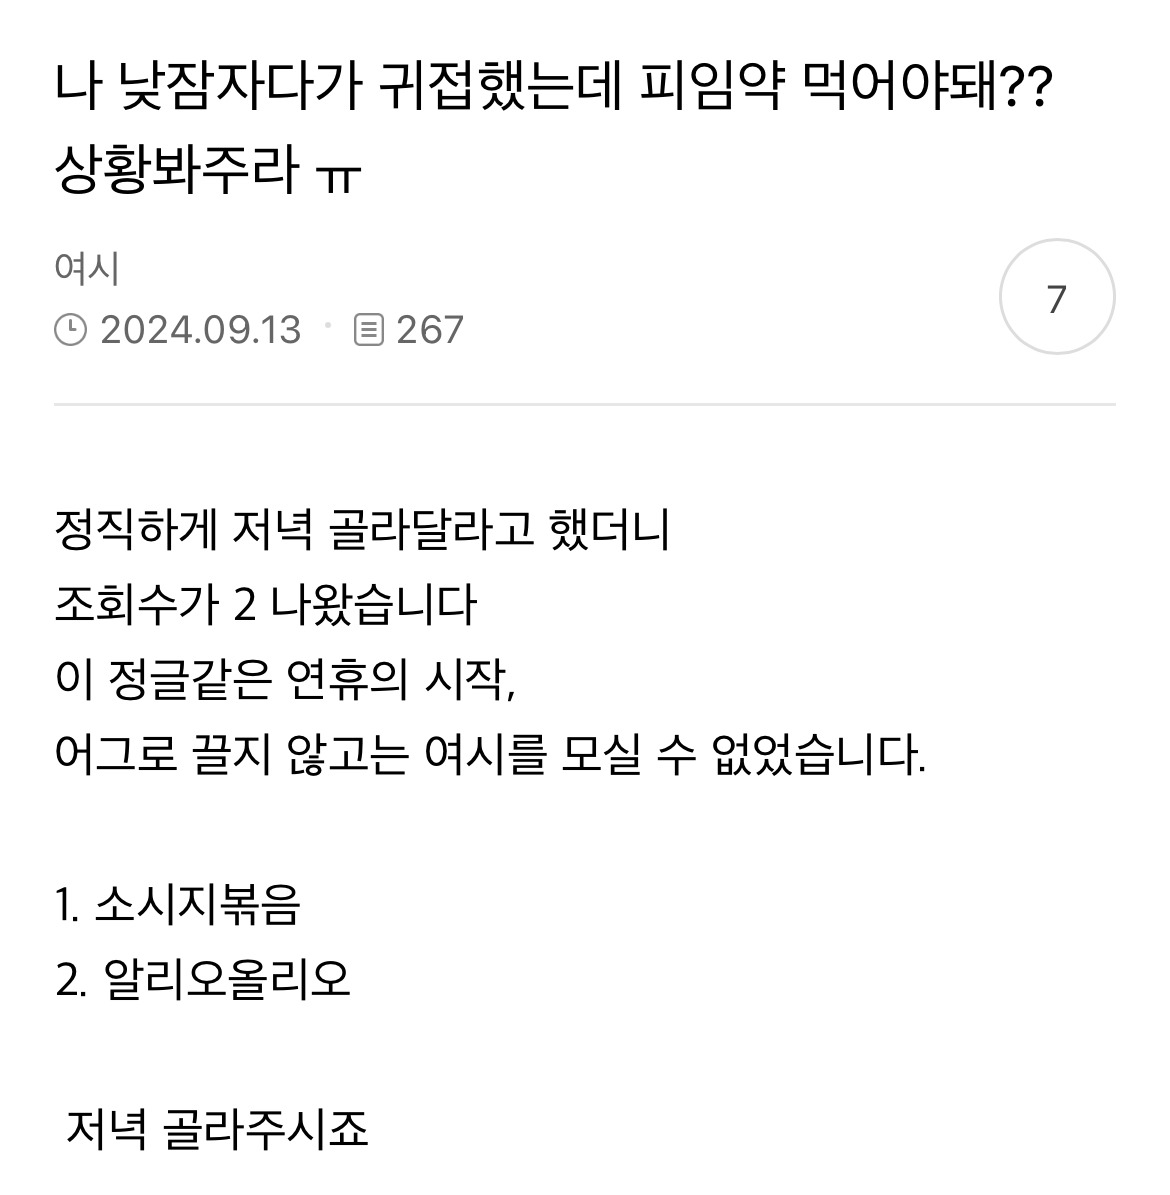Viewport: 1170px width, 1195px height.
Task: Click the closing line 저녁 골라주시죠
Action: point(217,1129)
